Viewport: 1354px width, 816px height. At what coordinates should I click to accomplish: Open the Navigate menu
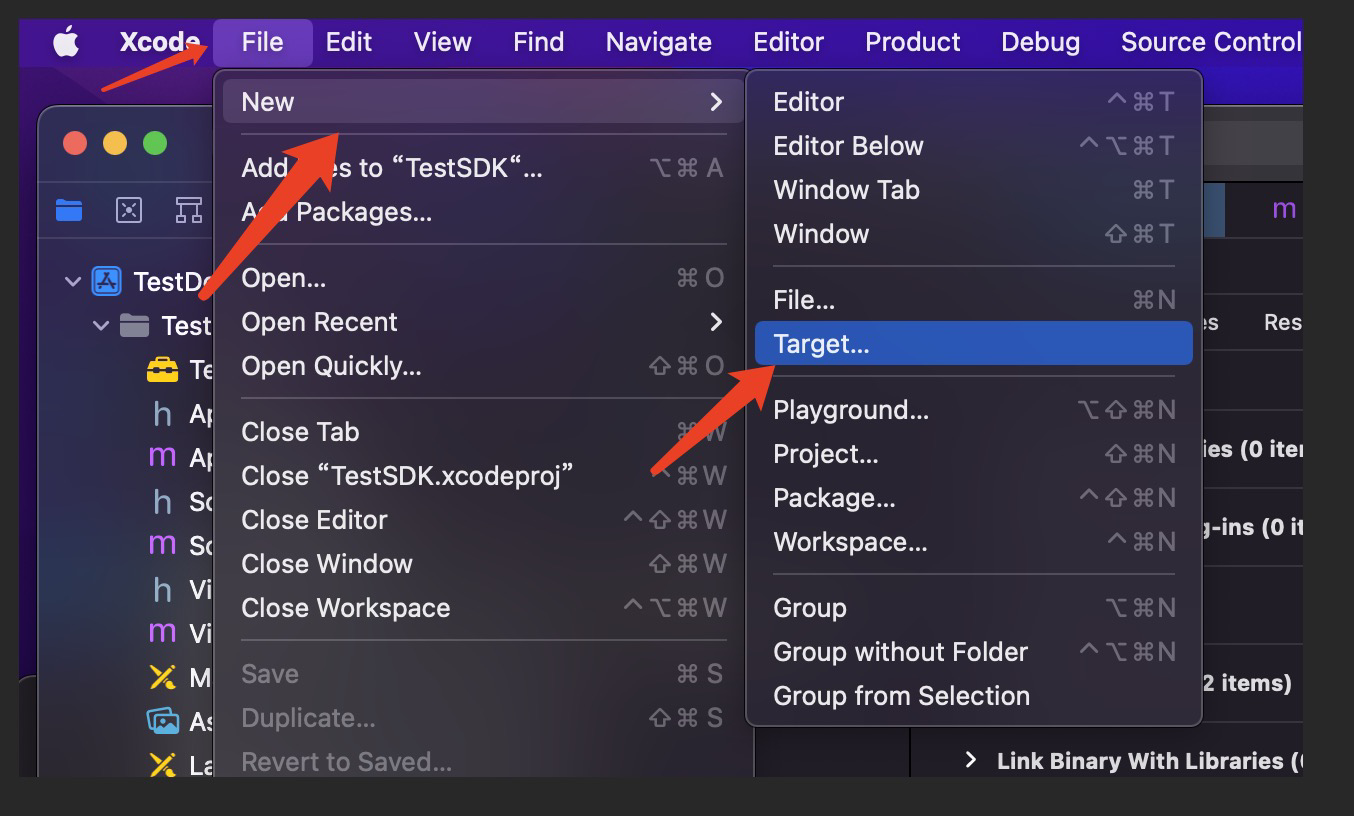pyautogui.click(x=659, y=42)
